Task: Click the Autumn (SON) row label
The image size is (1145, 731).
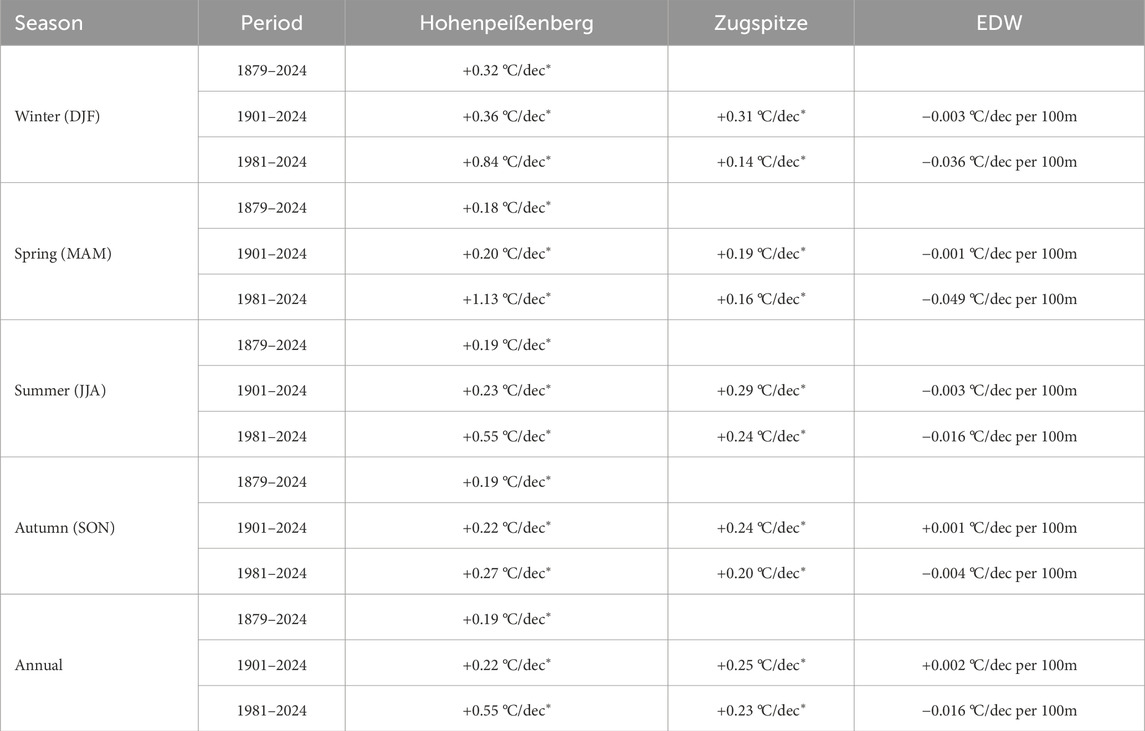Action: pyautogui.click(x=64, y=527)
